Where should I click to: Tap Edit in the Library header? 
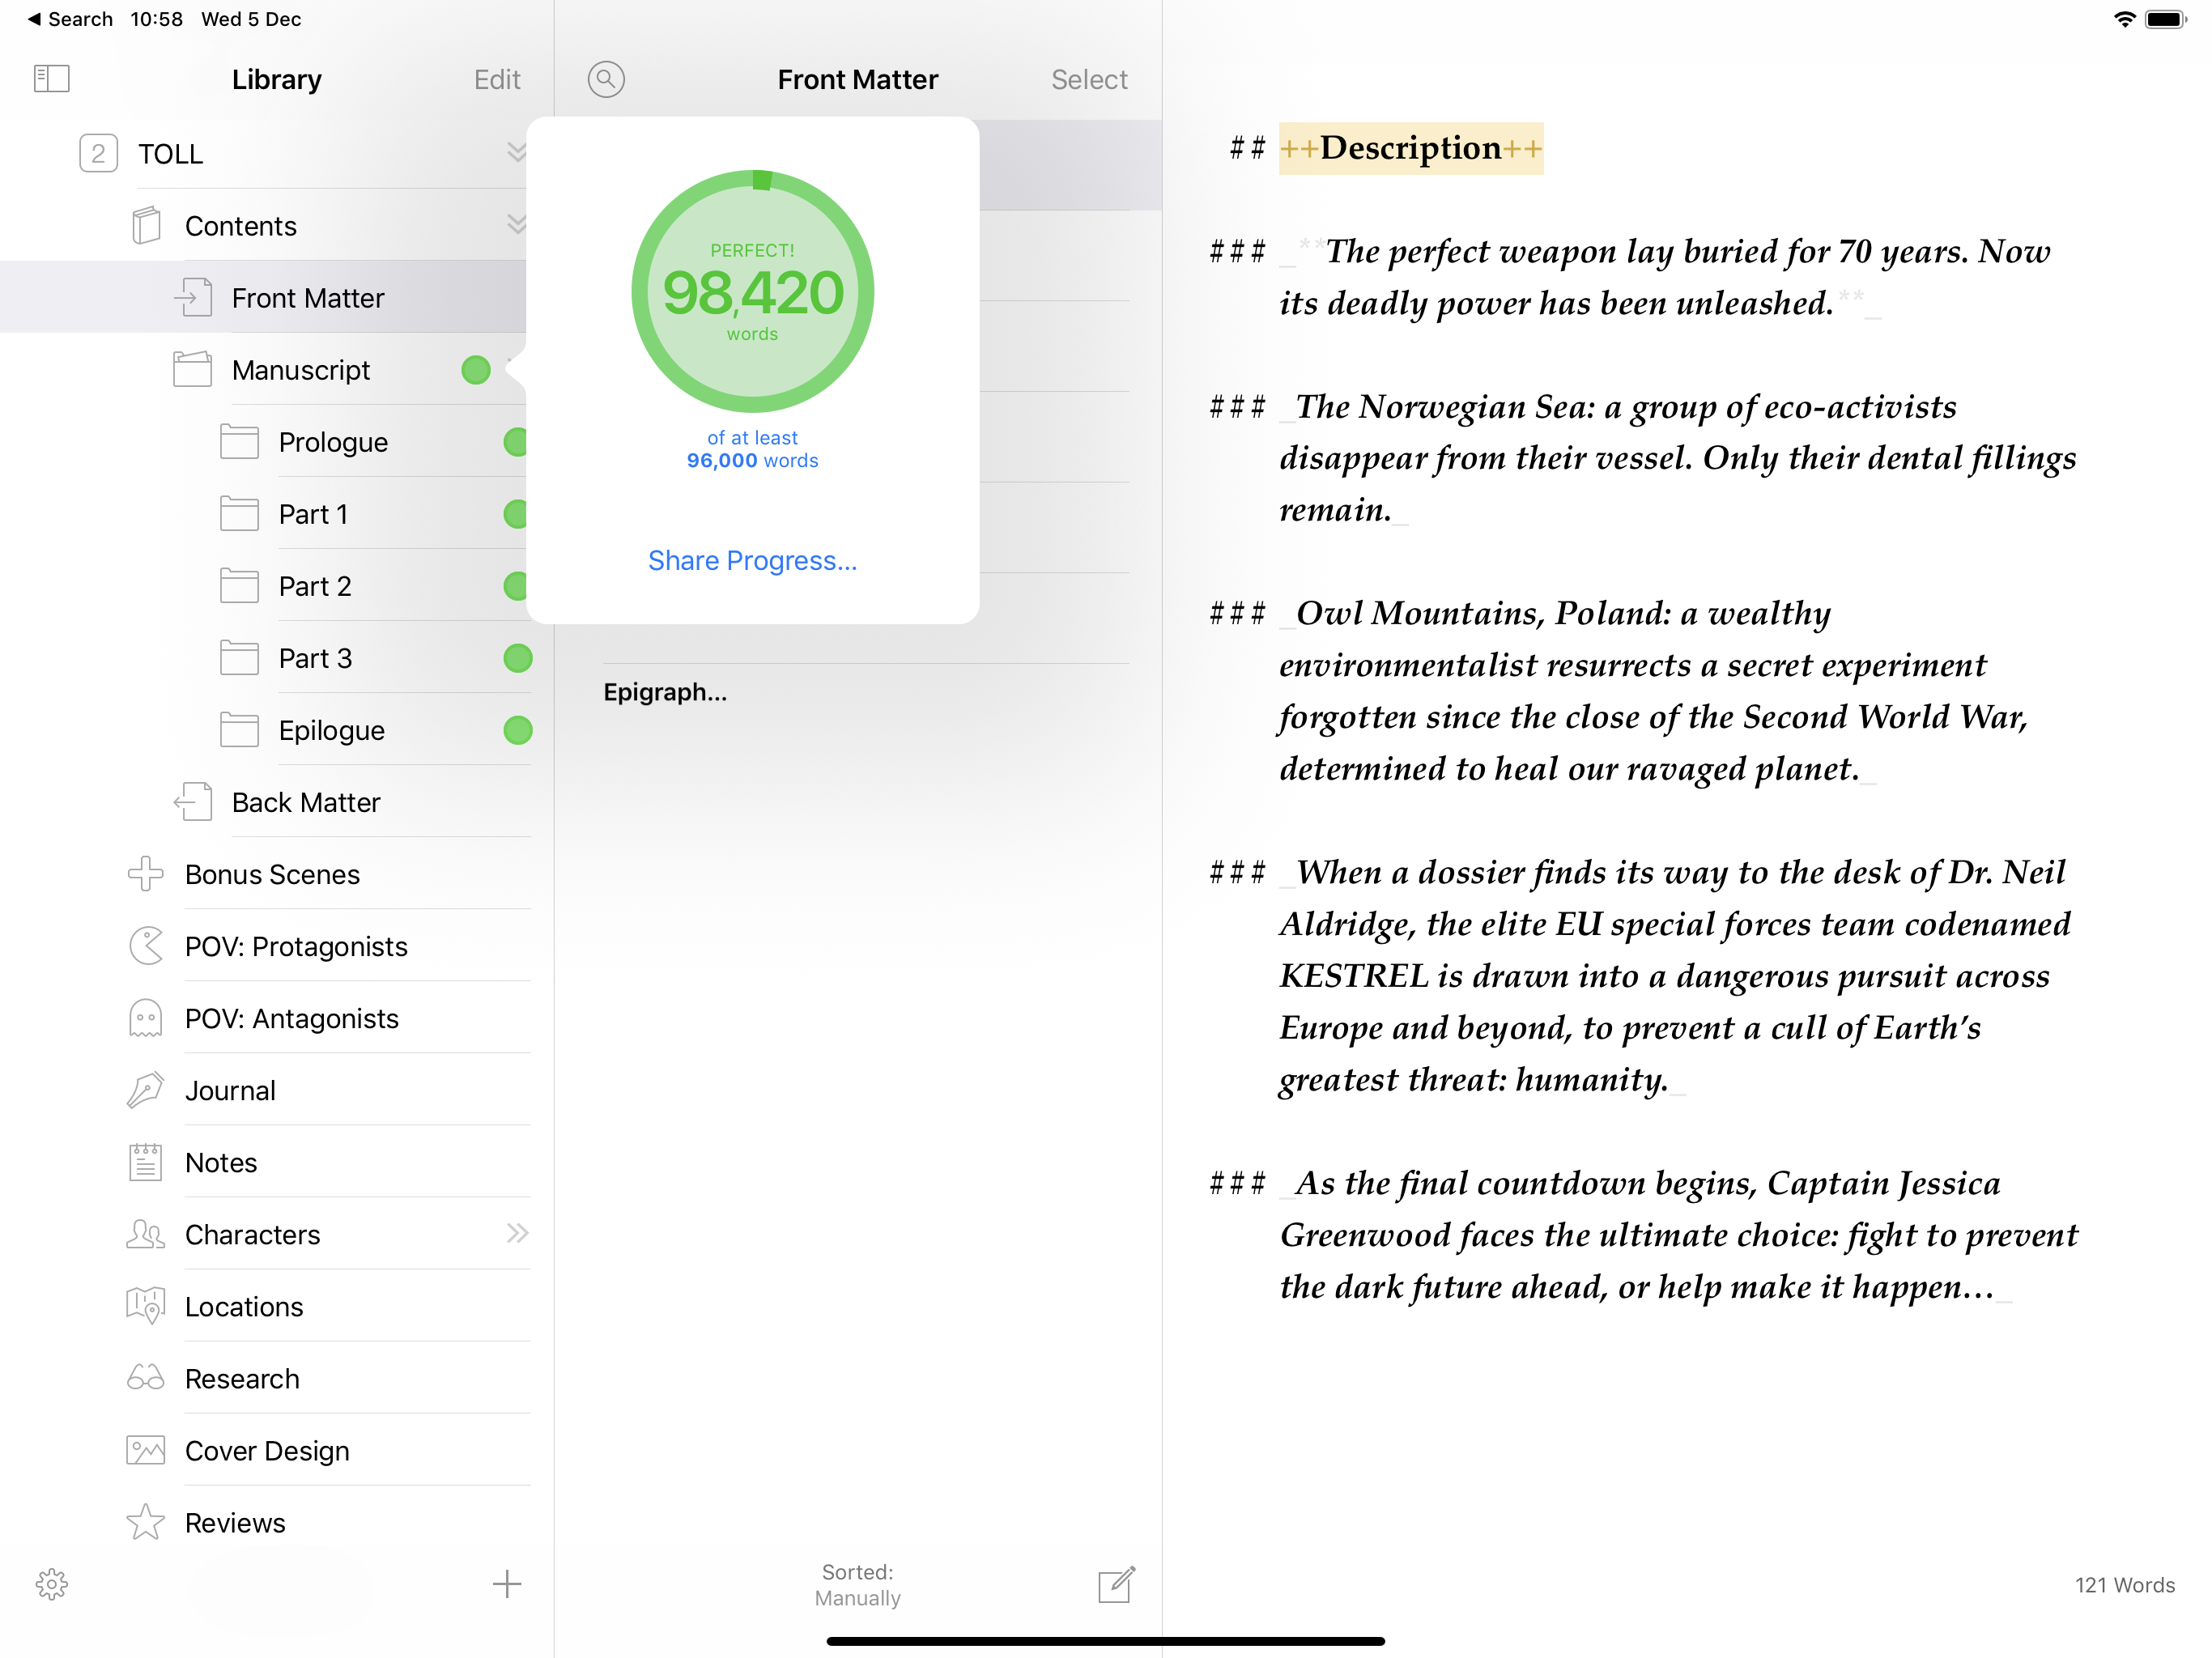click(497, 79)
